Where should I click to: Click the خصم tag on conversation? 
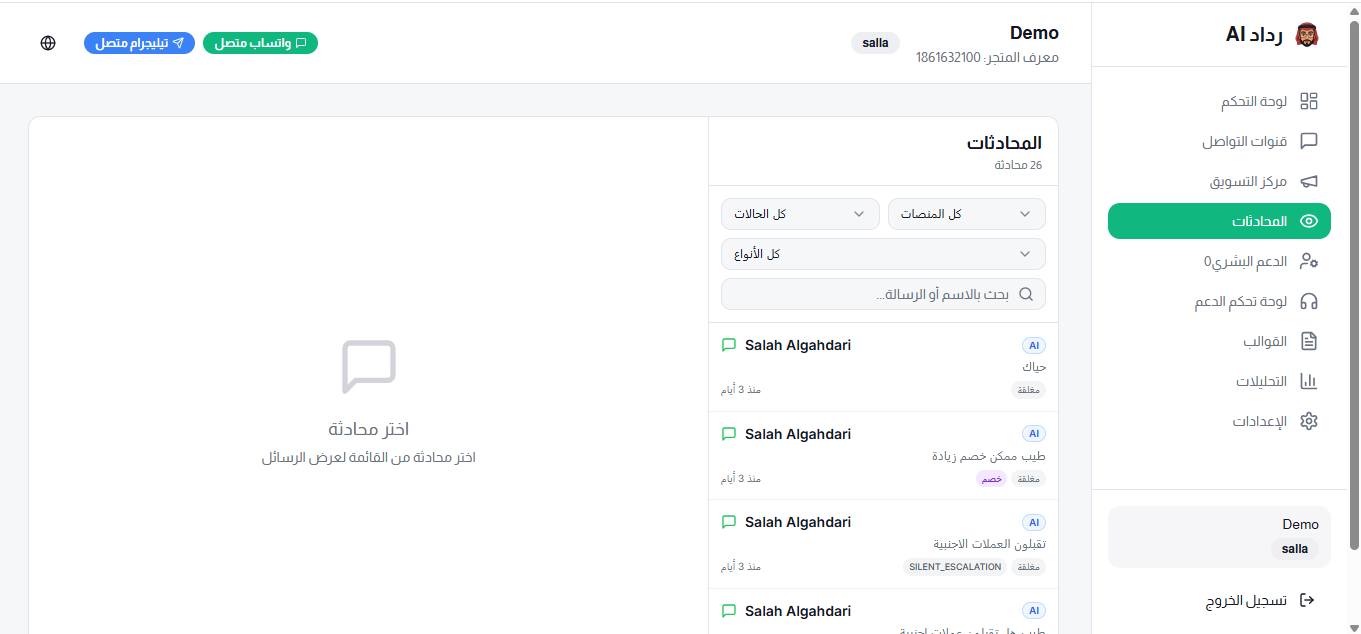point(991,479)
